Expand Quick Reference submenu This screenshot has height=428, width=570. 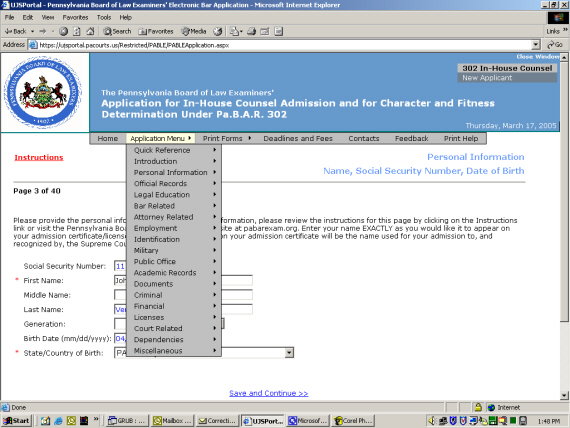click(x=174, y=150)
